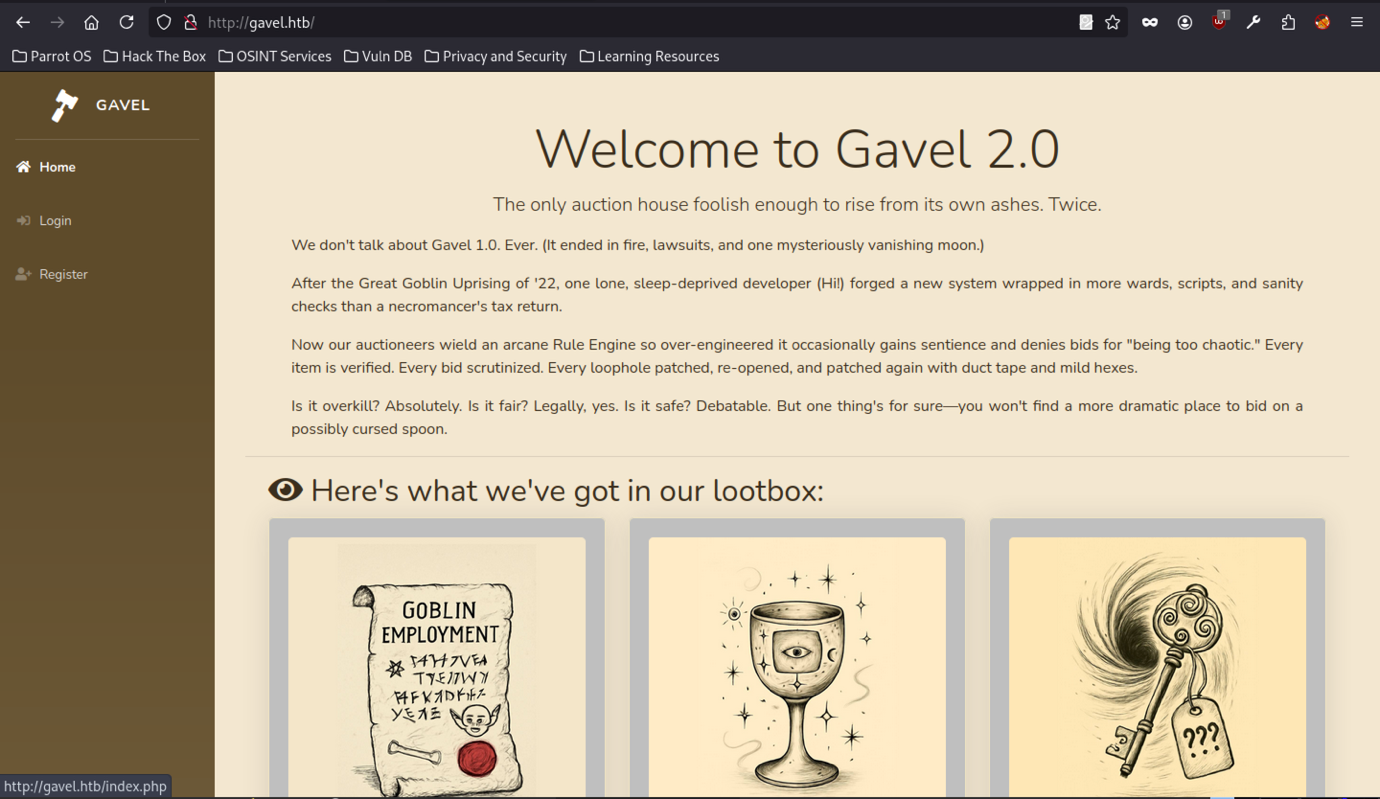Open the Extensions puzzle piece menu
Image resolution: width=1380 pixels, height=799 pixels.
point(1288,22)
